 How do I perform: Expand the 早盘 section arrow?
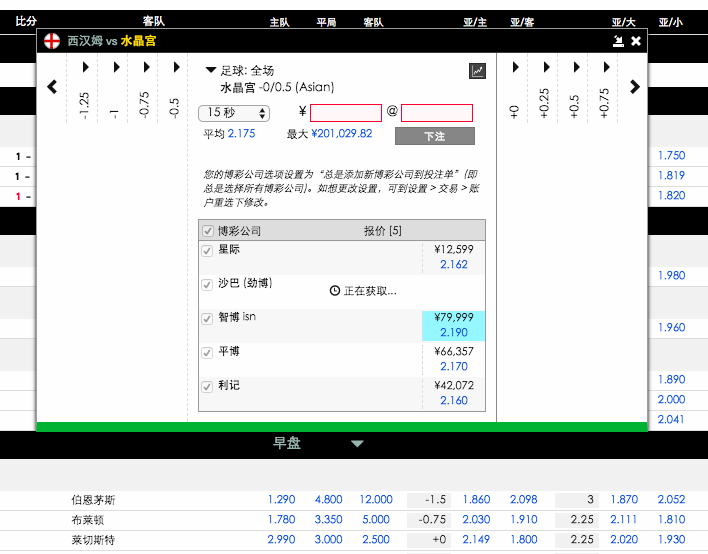357,444
